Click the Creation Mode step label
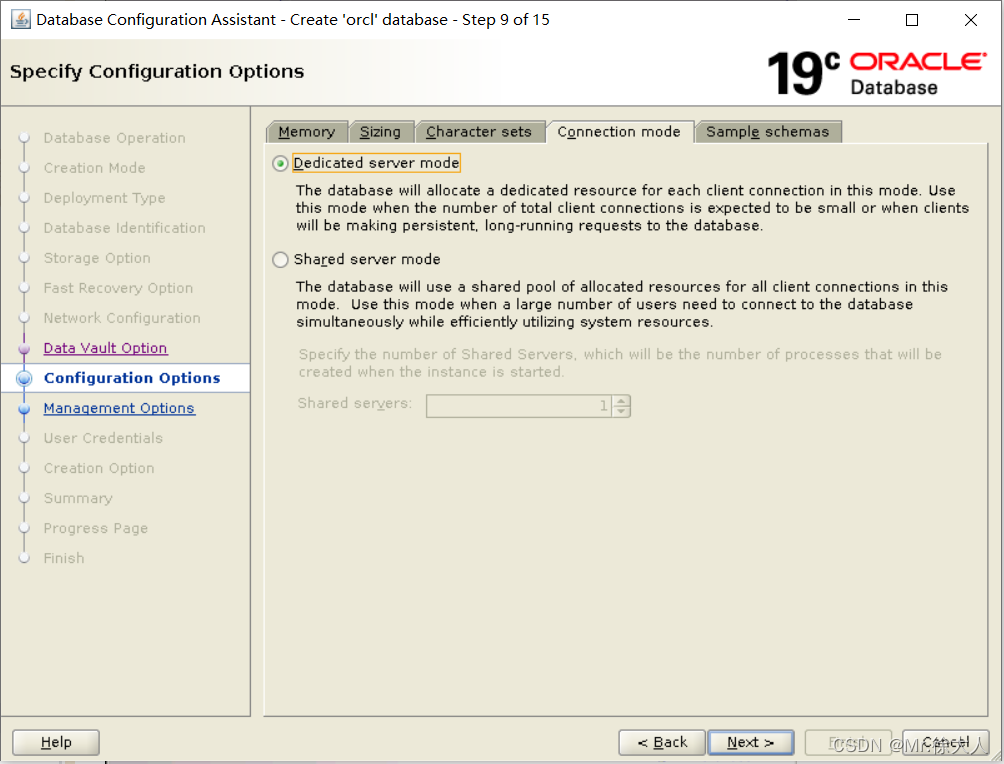This screenshot has width=1004, height=764. pyautogui.click(x=95, y=168)
